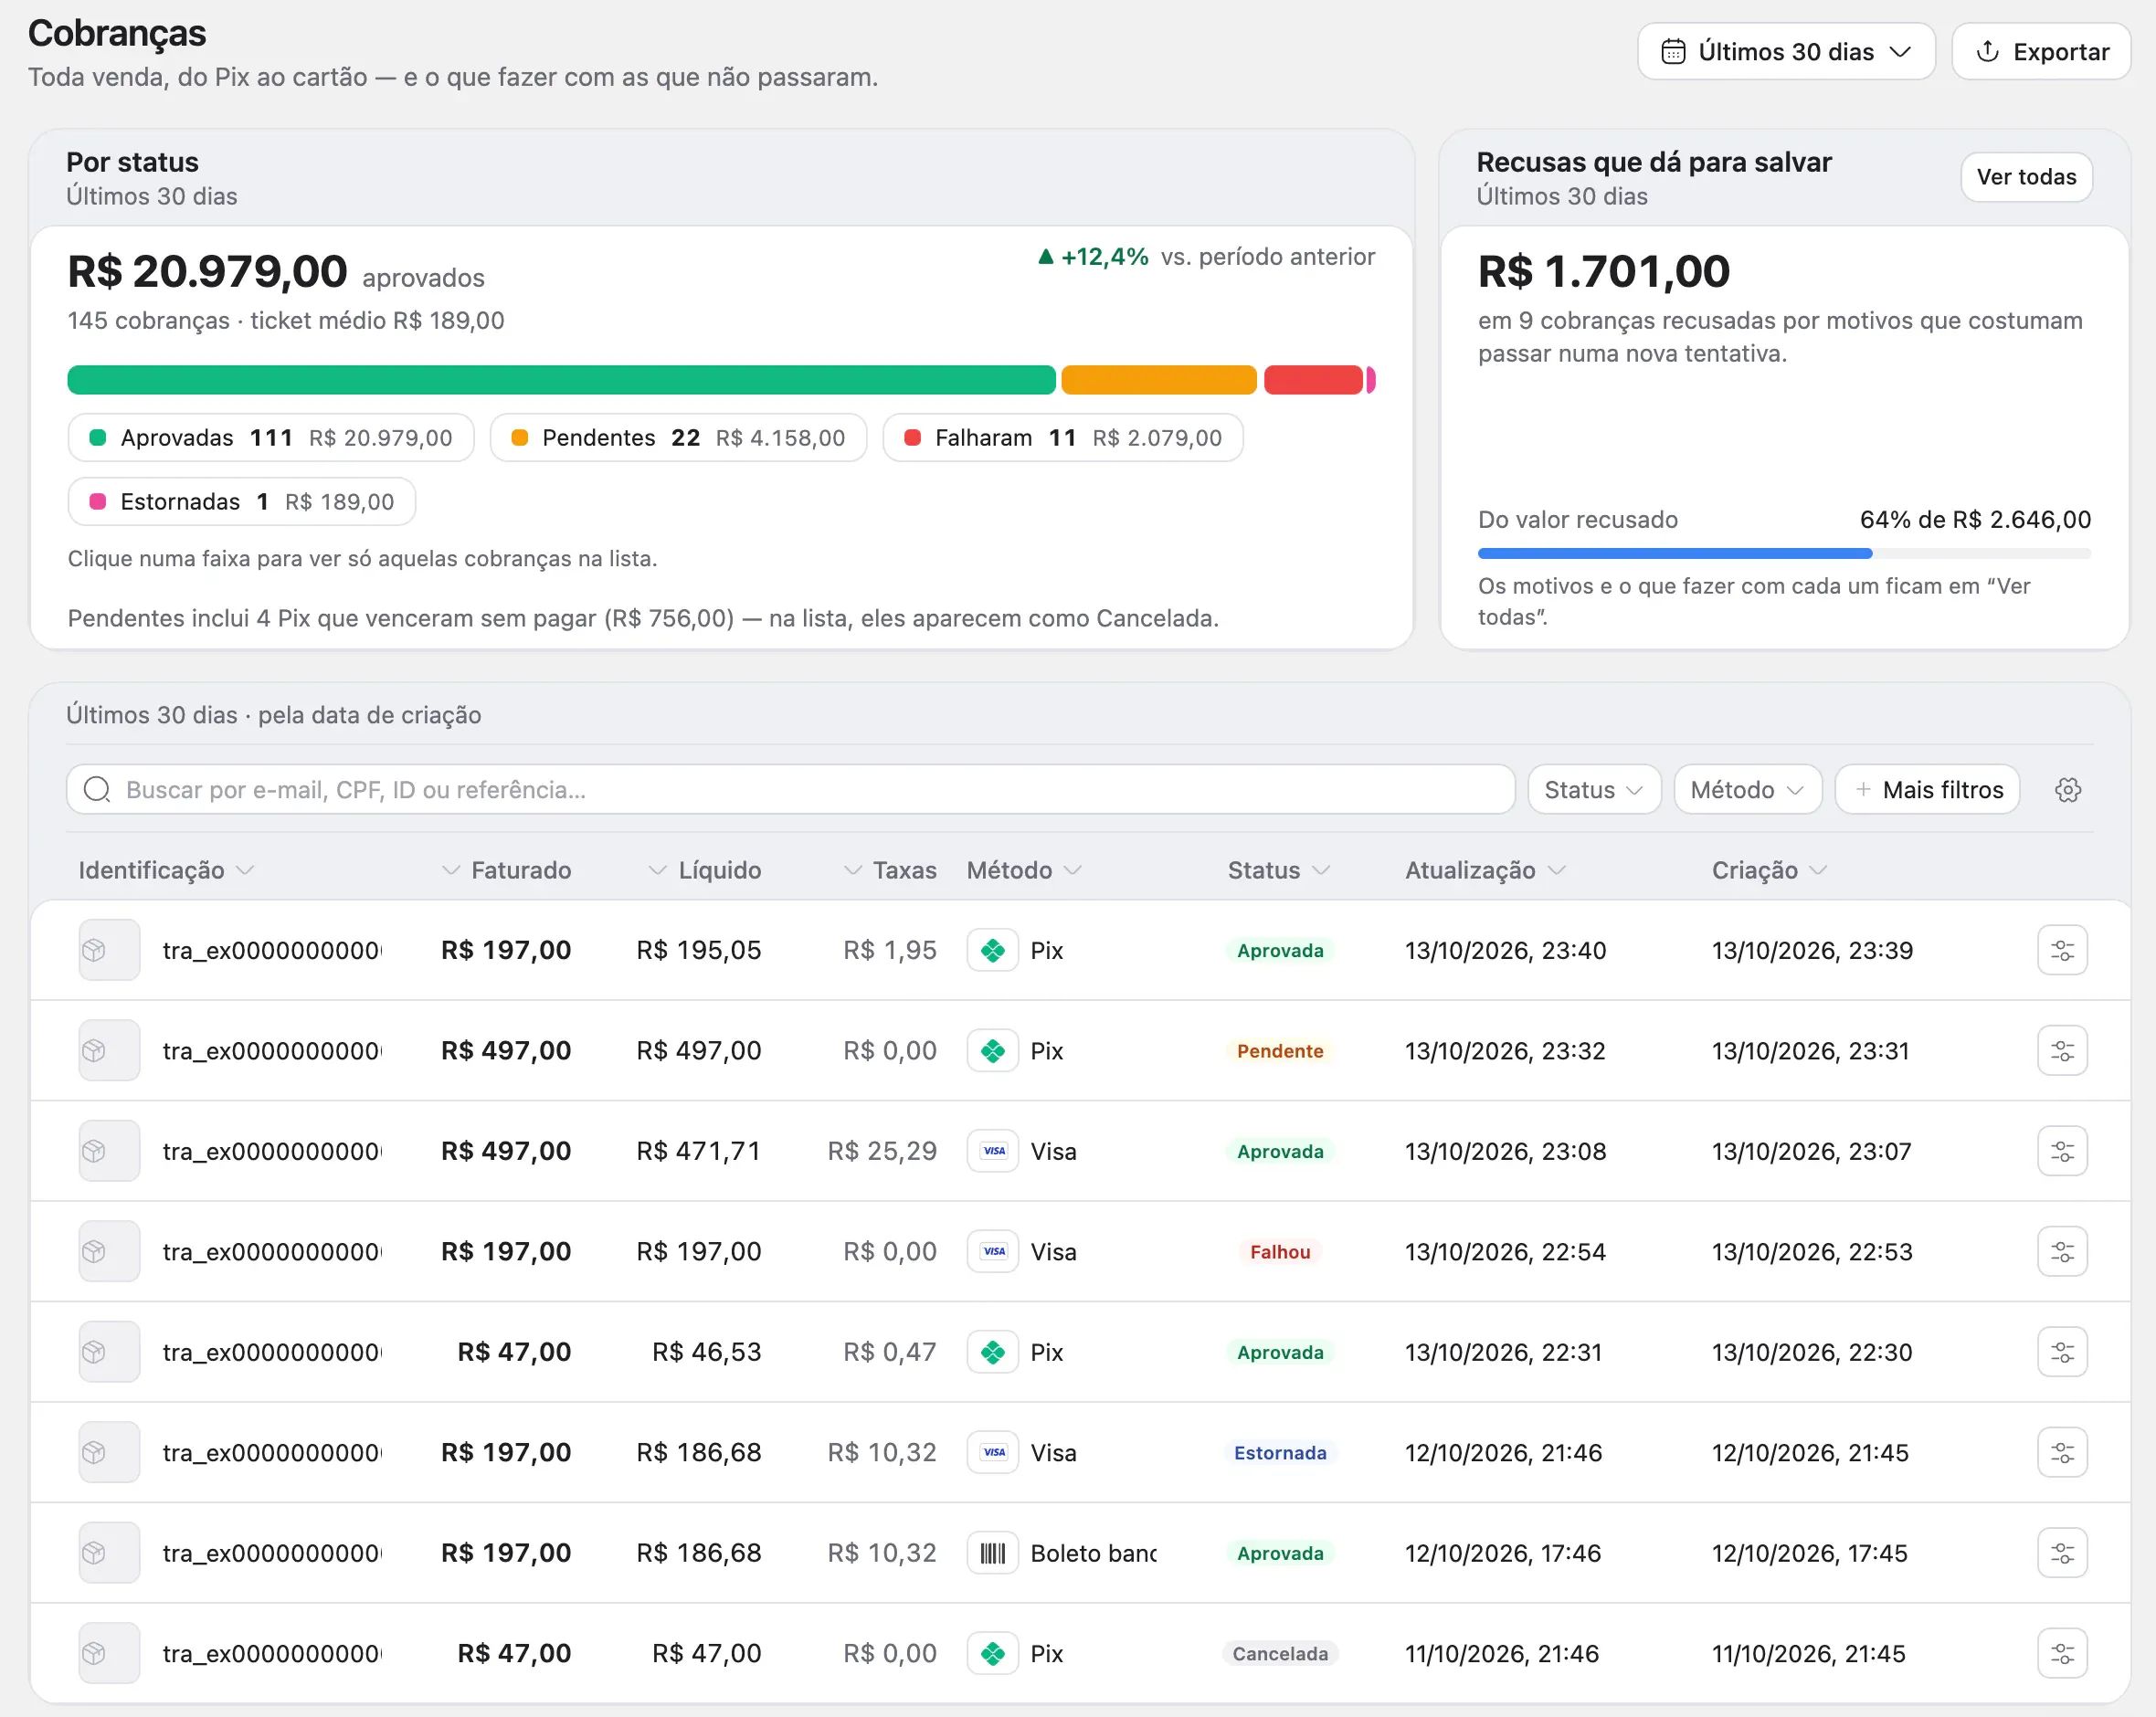The width and height of the screenshot is (2156, 1717).
Task: Click Ver todas button
Action: [2026, 177]
